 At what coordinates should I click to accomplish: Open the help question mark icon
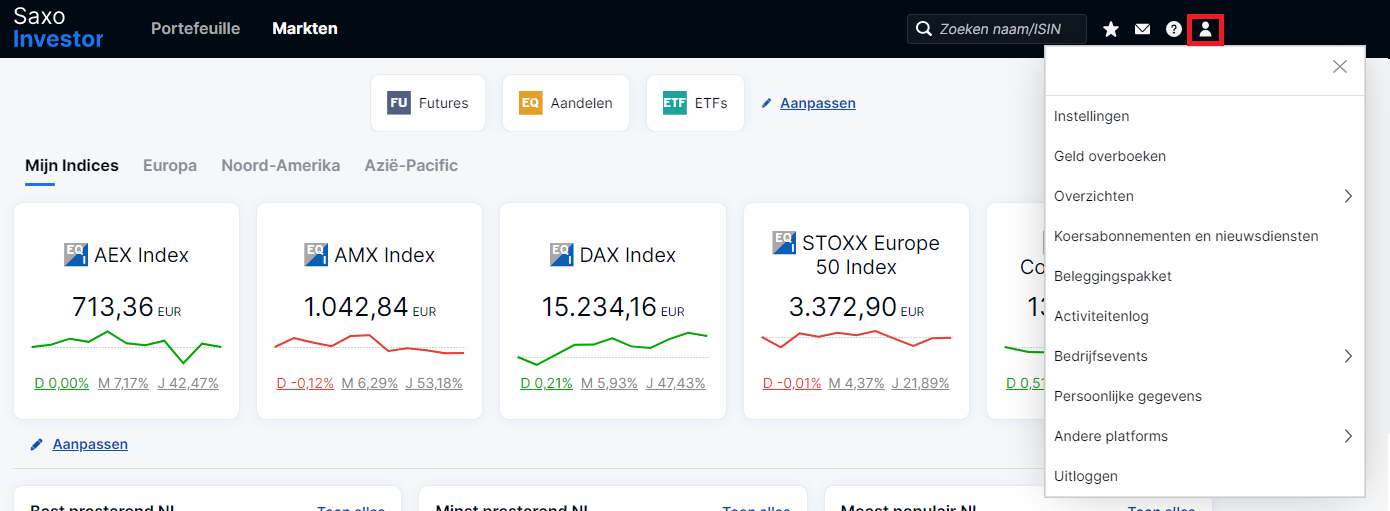tap(1174, 30)
